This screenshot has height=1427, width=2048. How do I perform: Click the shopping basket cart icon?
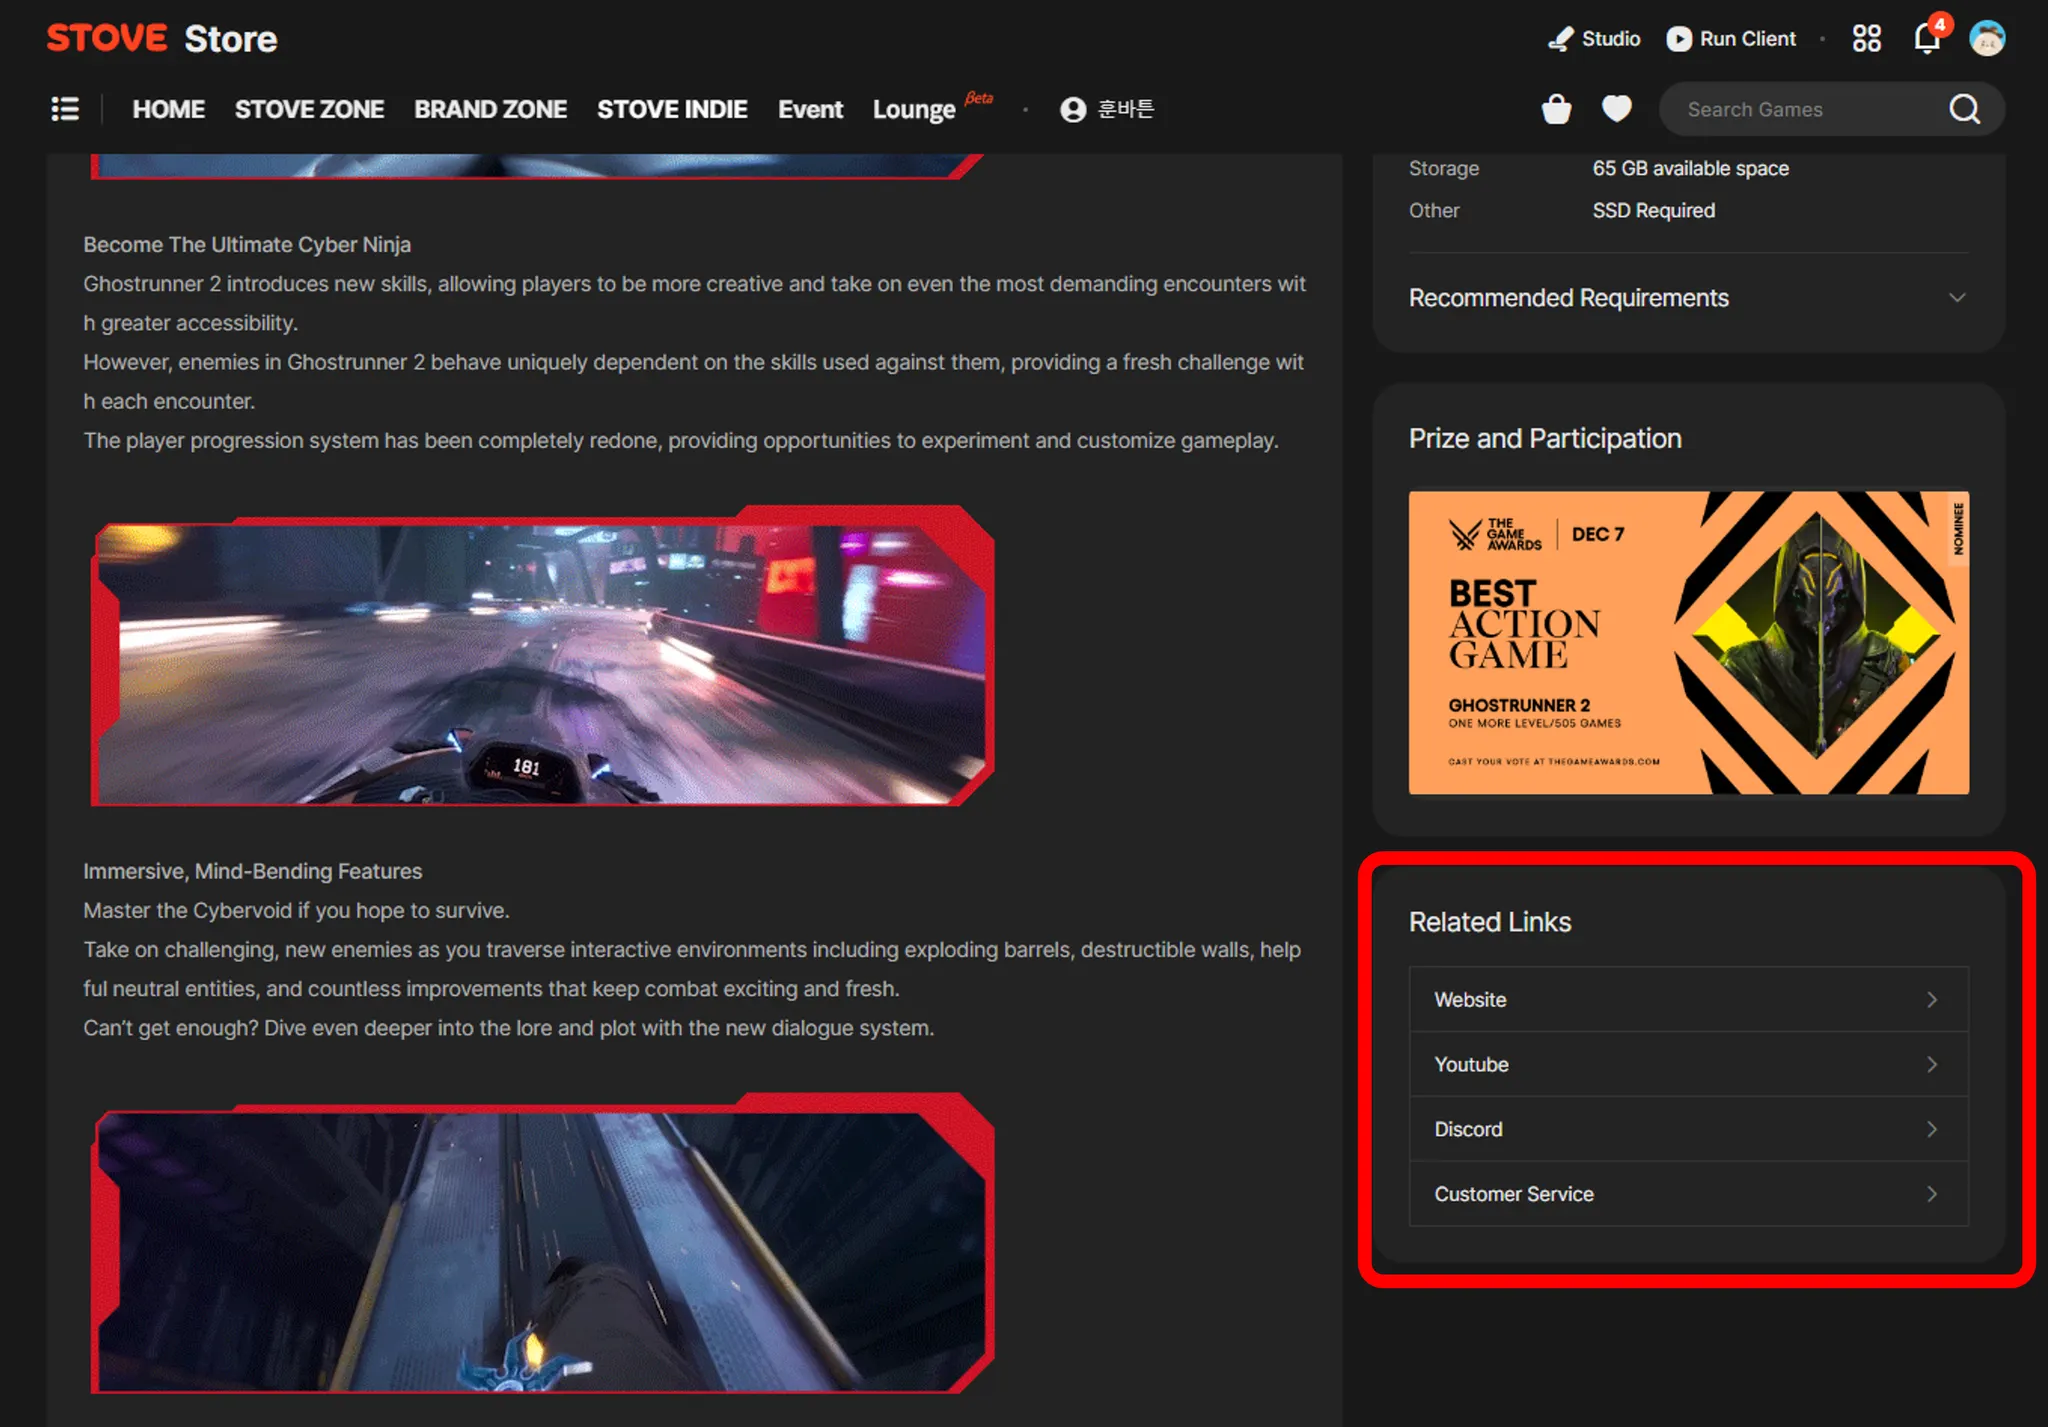1556,109
